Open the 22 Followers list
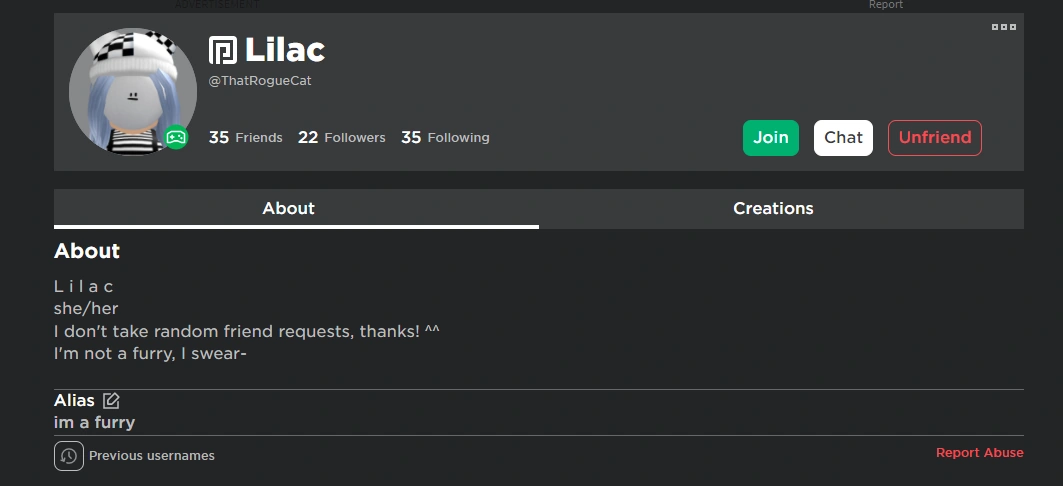 341,138
